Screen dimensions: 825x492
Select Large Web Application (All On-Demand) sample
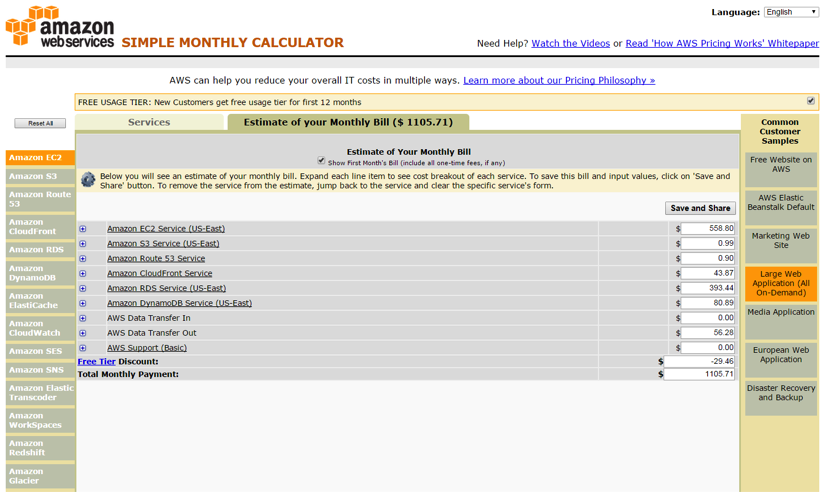tap(781, 284)
